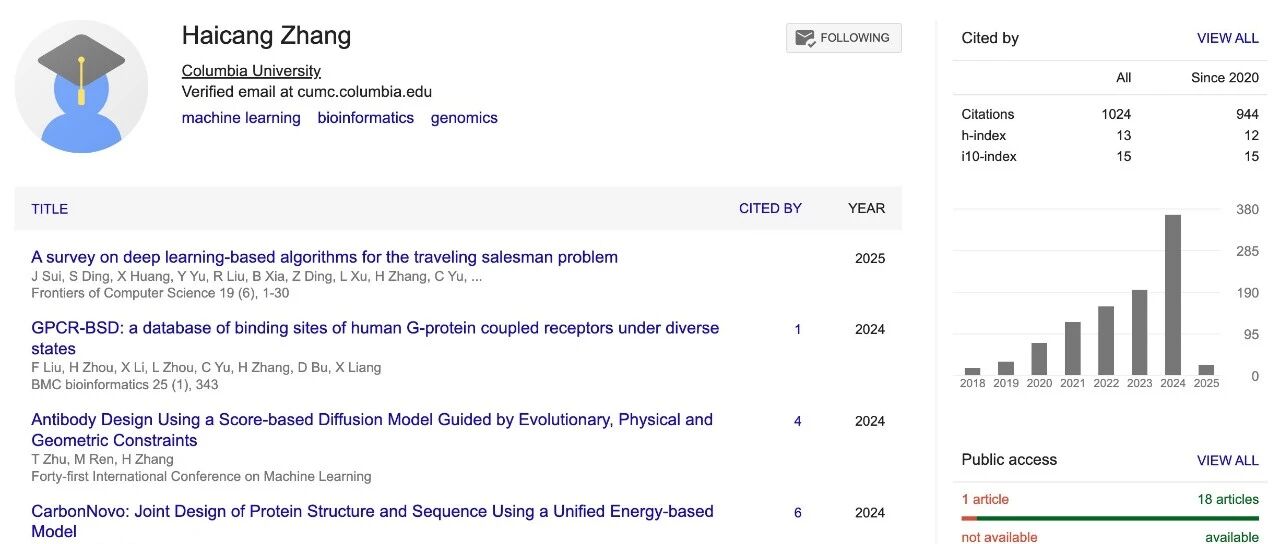Click the green public access availability bar
The width and height of the screenshot is (1280, 544).
point(1117,518)
